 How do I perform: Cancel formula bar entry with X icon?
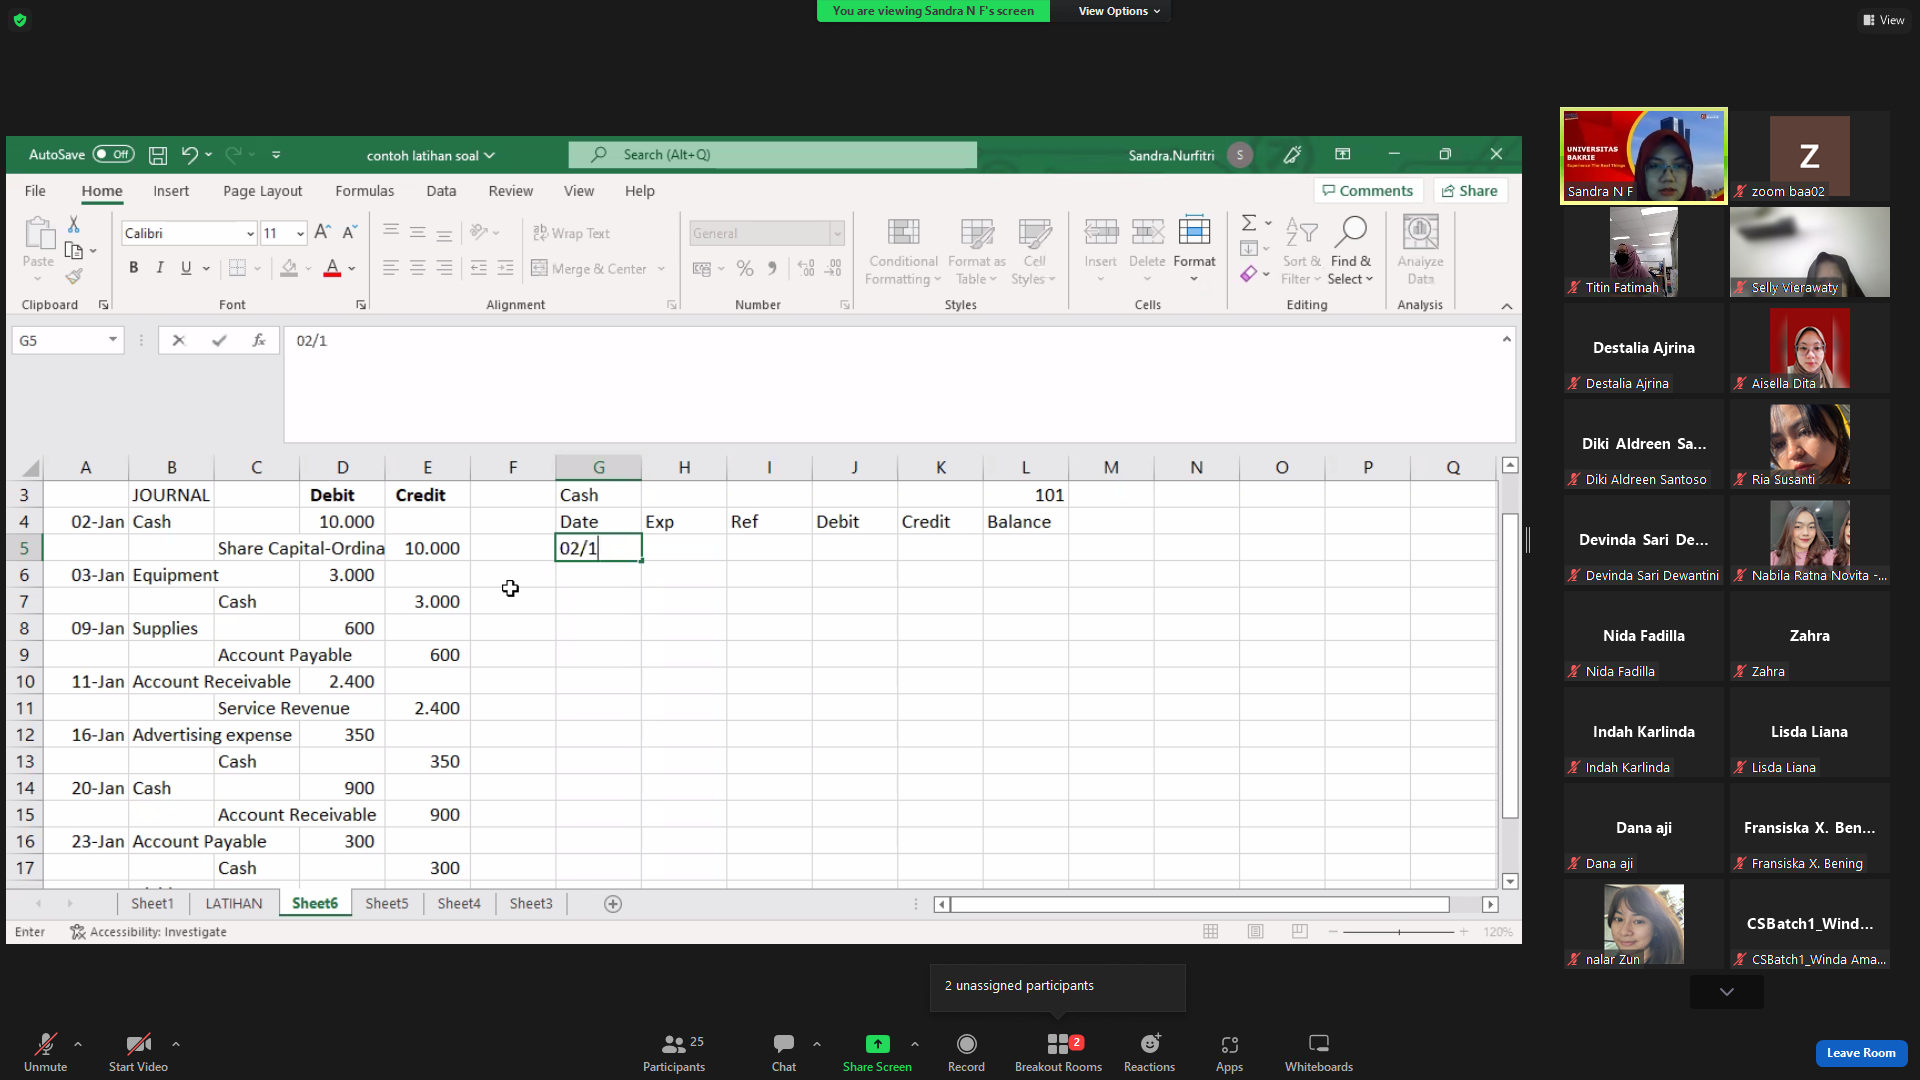178,340
